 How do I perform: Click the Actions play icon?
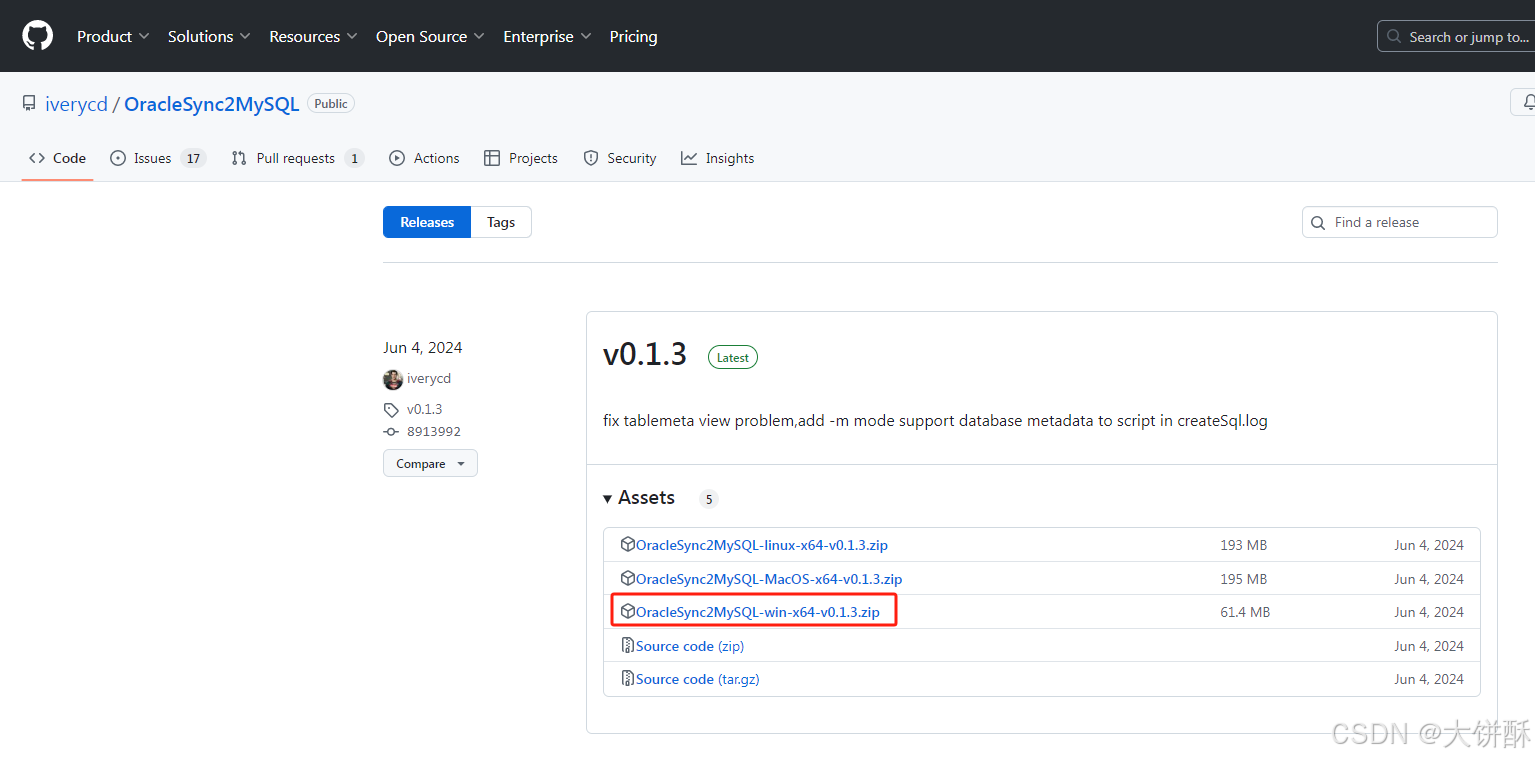(x=397, y=158)
